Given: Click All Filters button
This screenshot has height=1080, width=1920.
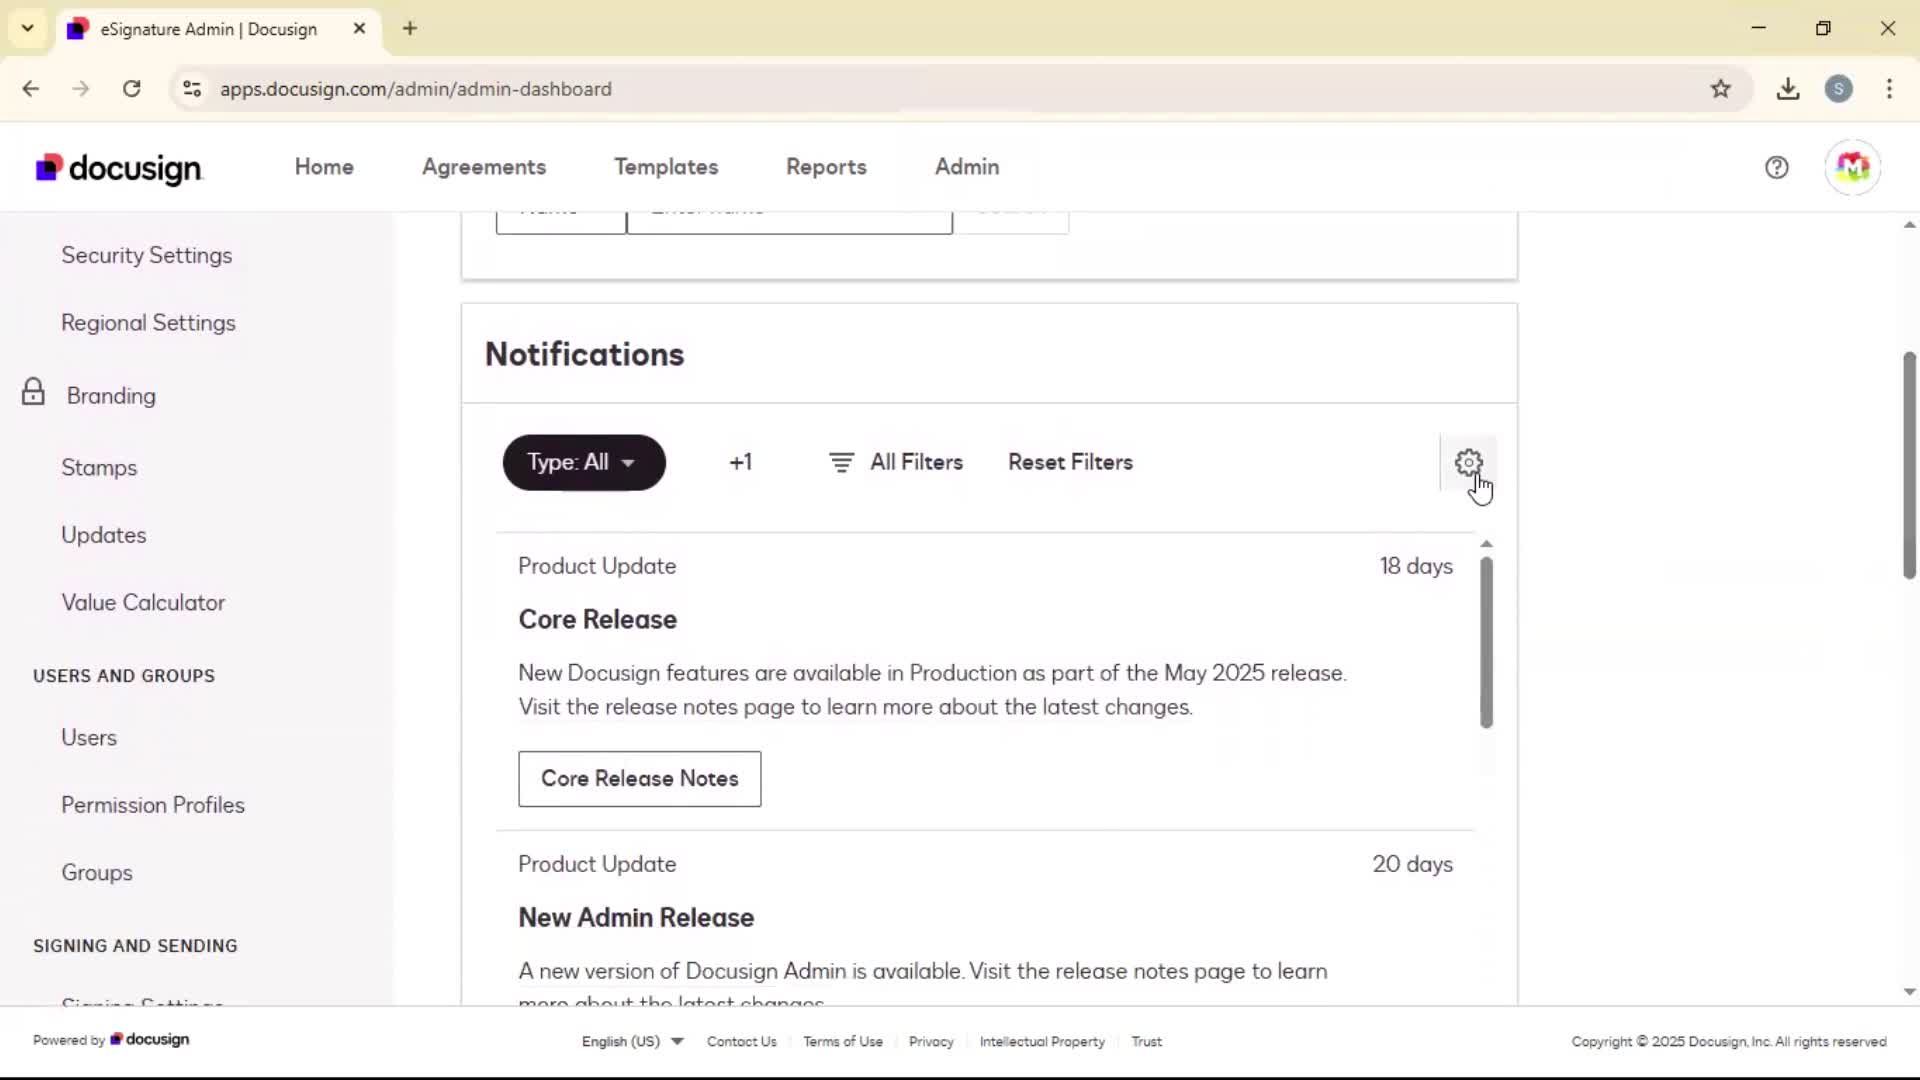Looking at the screenshot, I should click(x=896, y=462).
